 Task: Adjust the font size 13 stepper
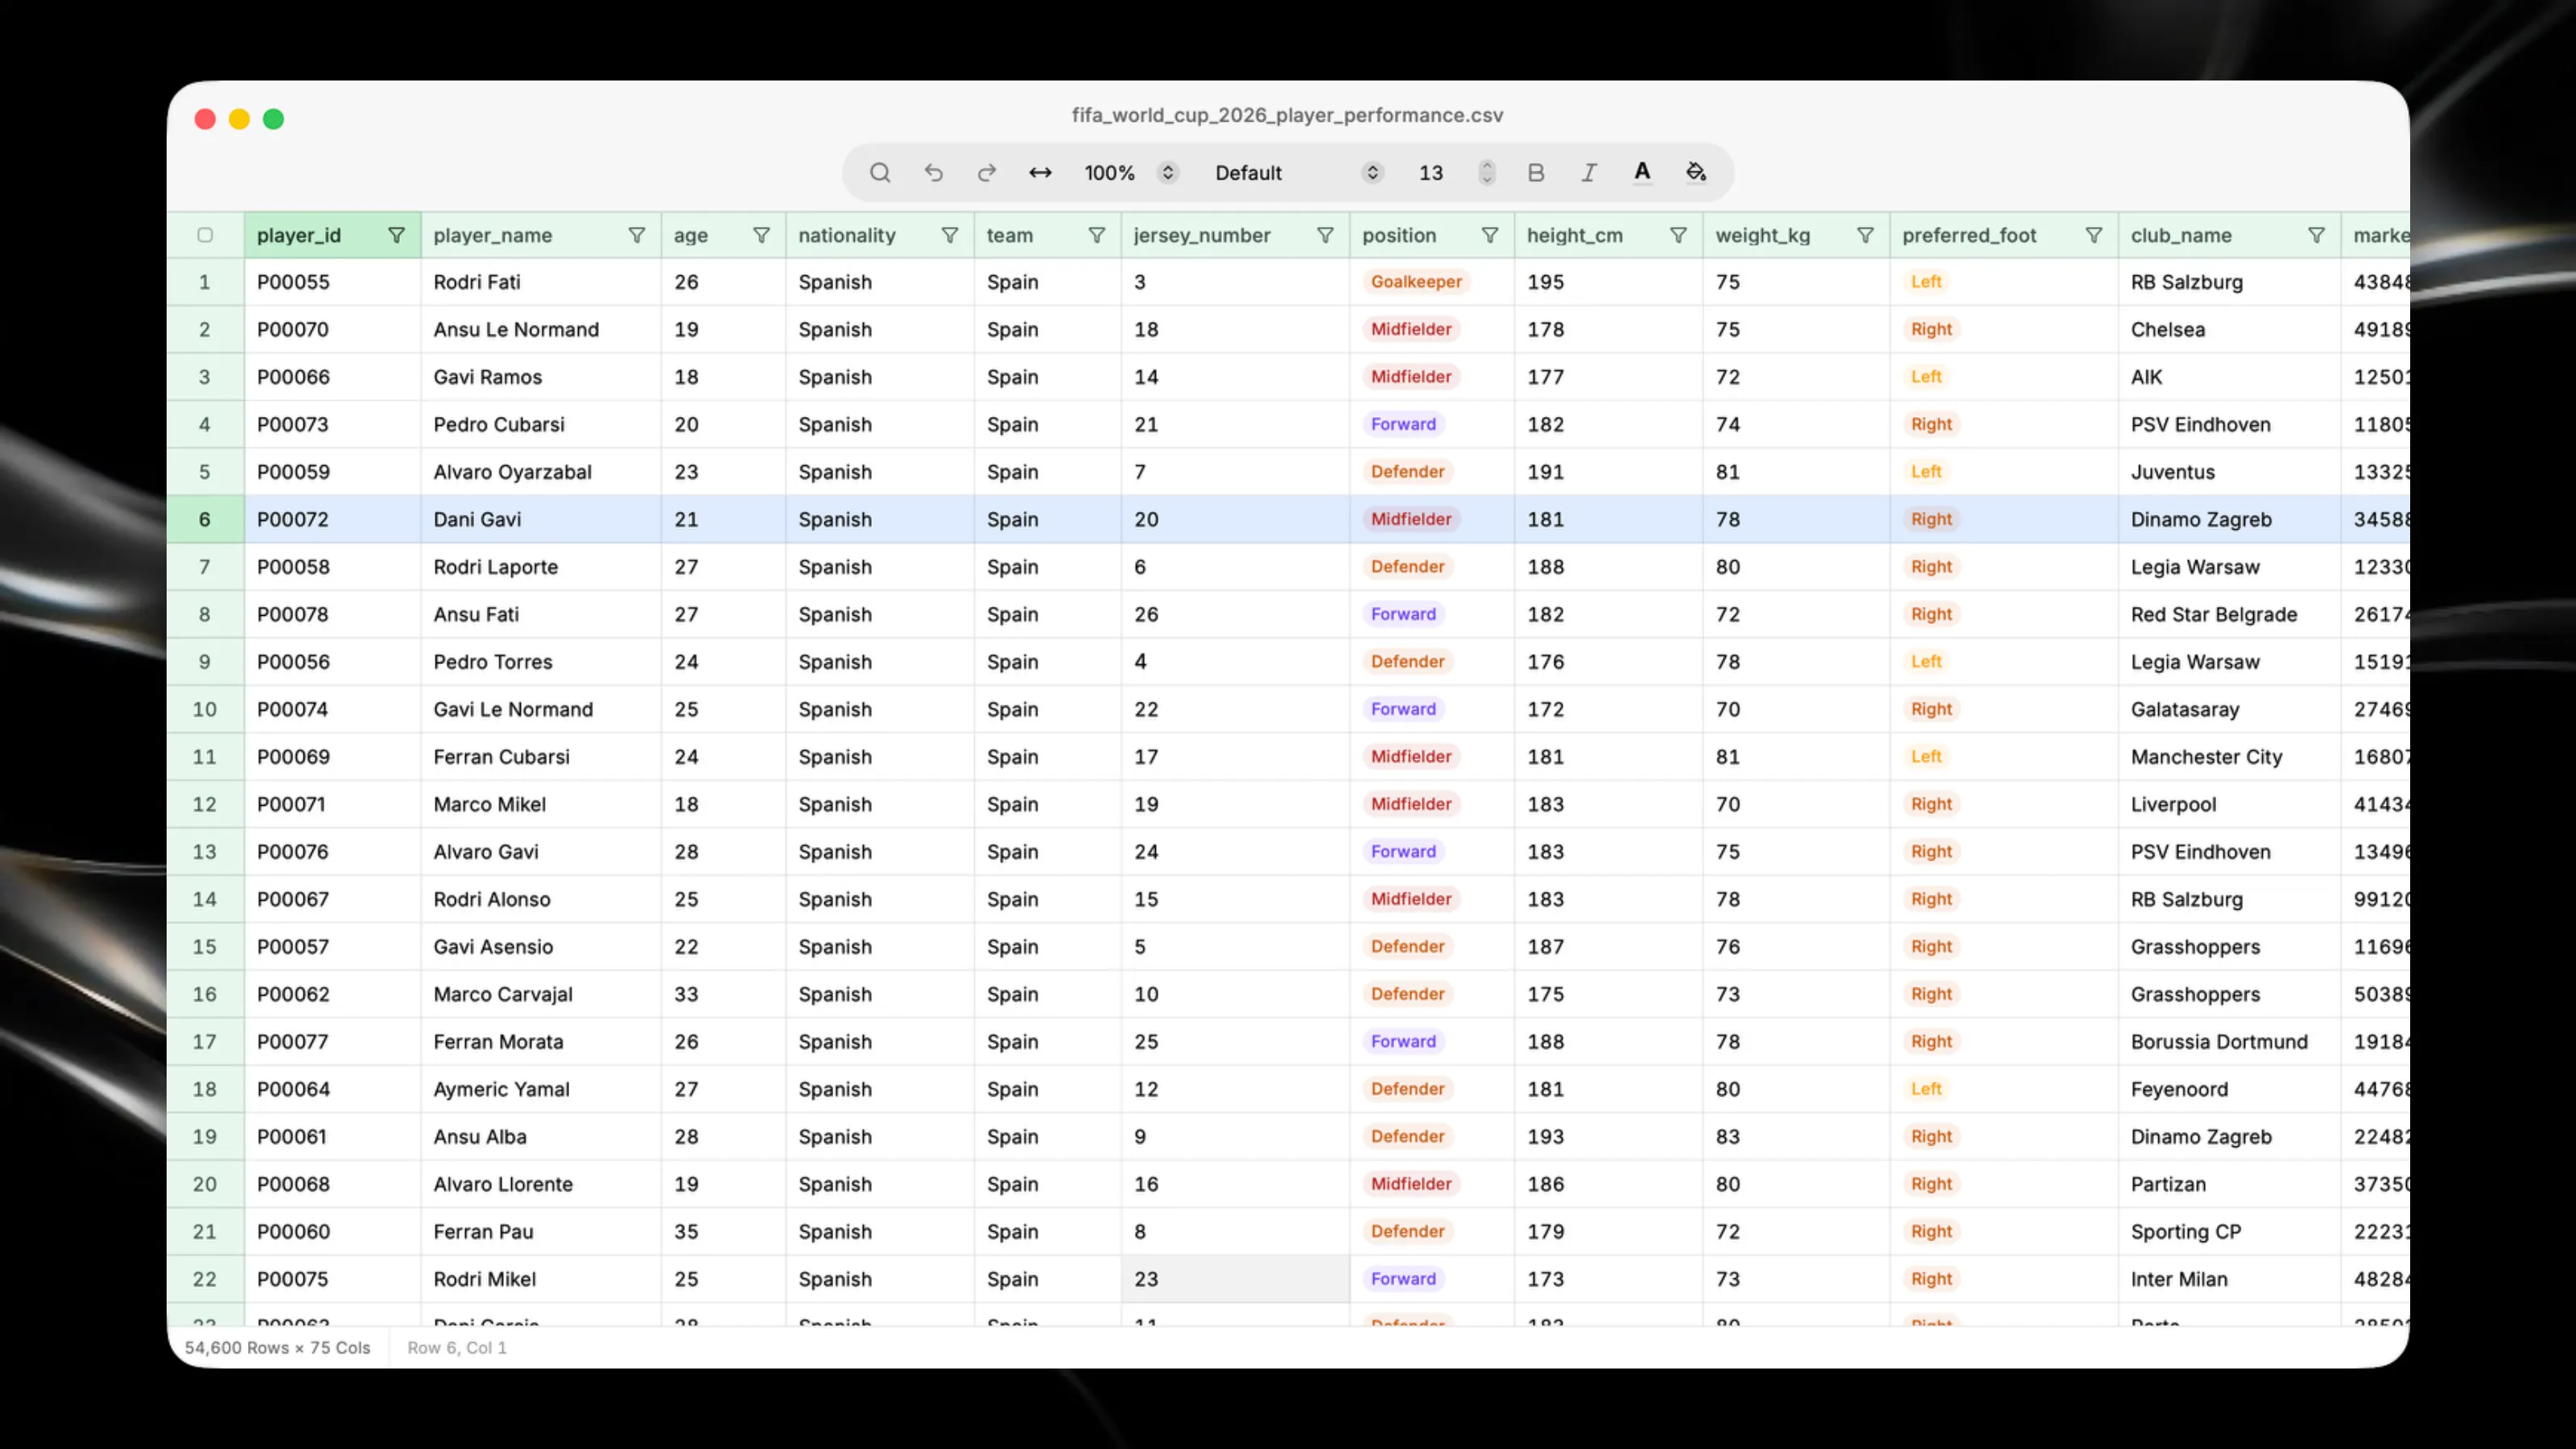pyautogui.click(x=1487, y=173)
